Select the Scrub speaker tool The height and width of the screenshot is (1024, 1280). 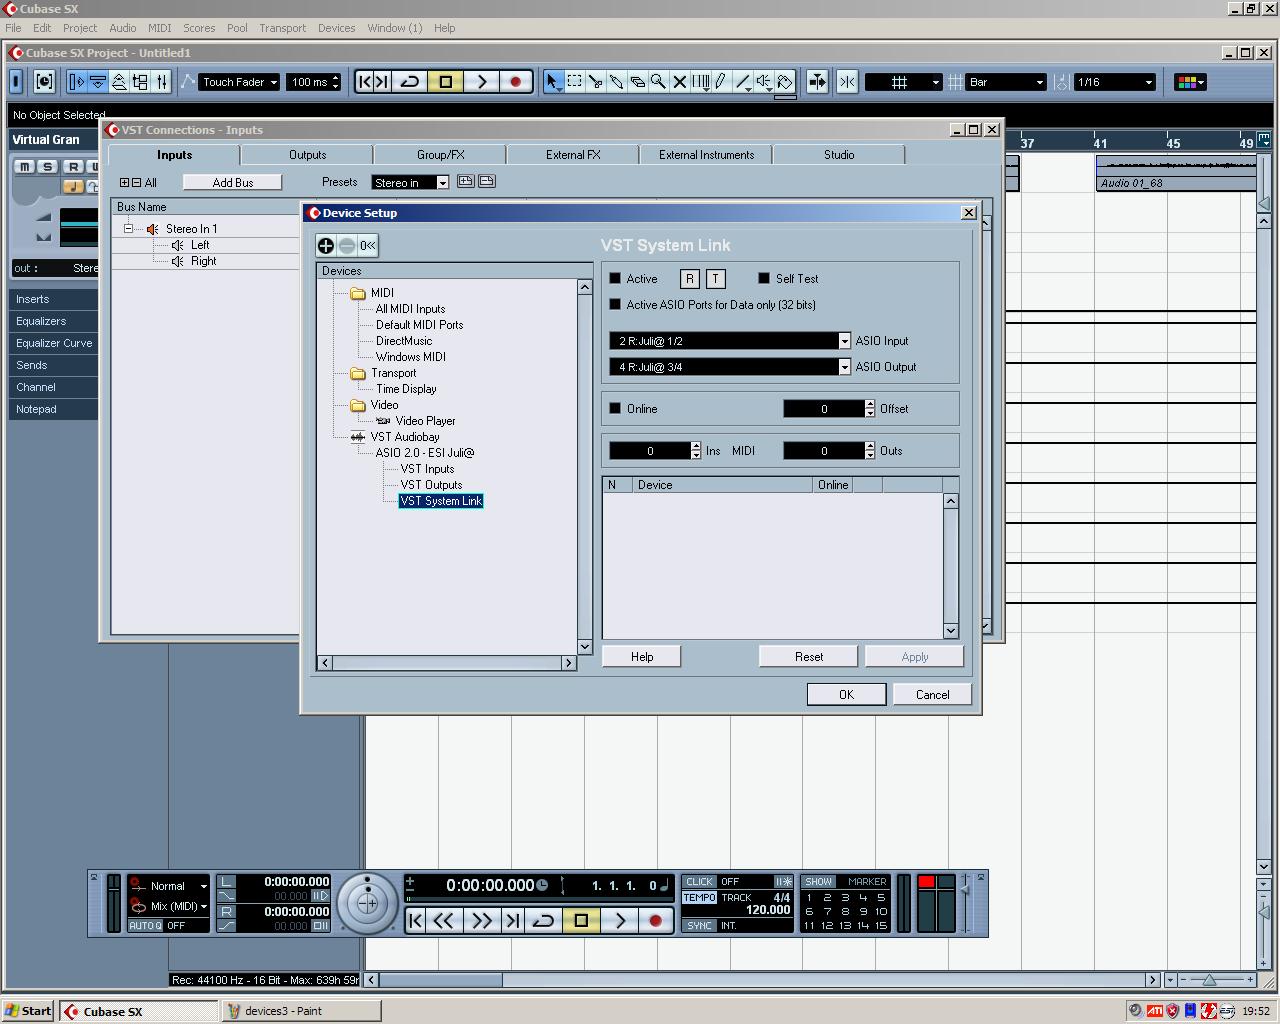coord(764,82)
